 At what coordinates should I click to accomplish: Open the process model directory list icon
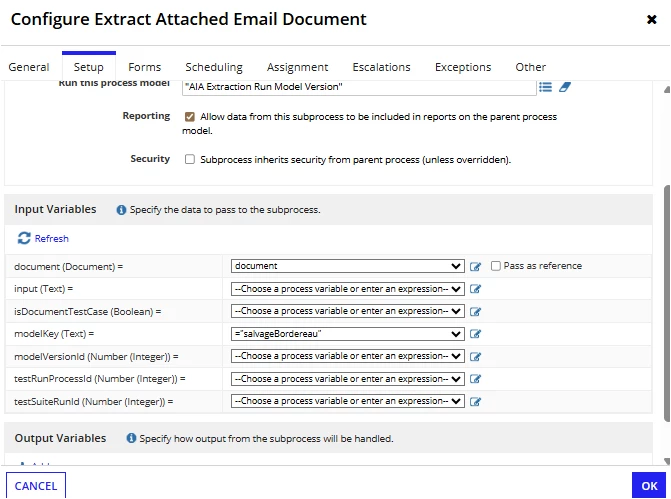(545, 87)
